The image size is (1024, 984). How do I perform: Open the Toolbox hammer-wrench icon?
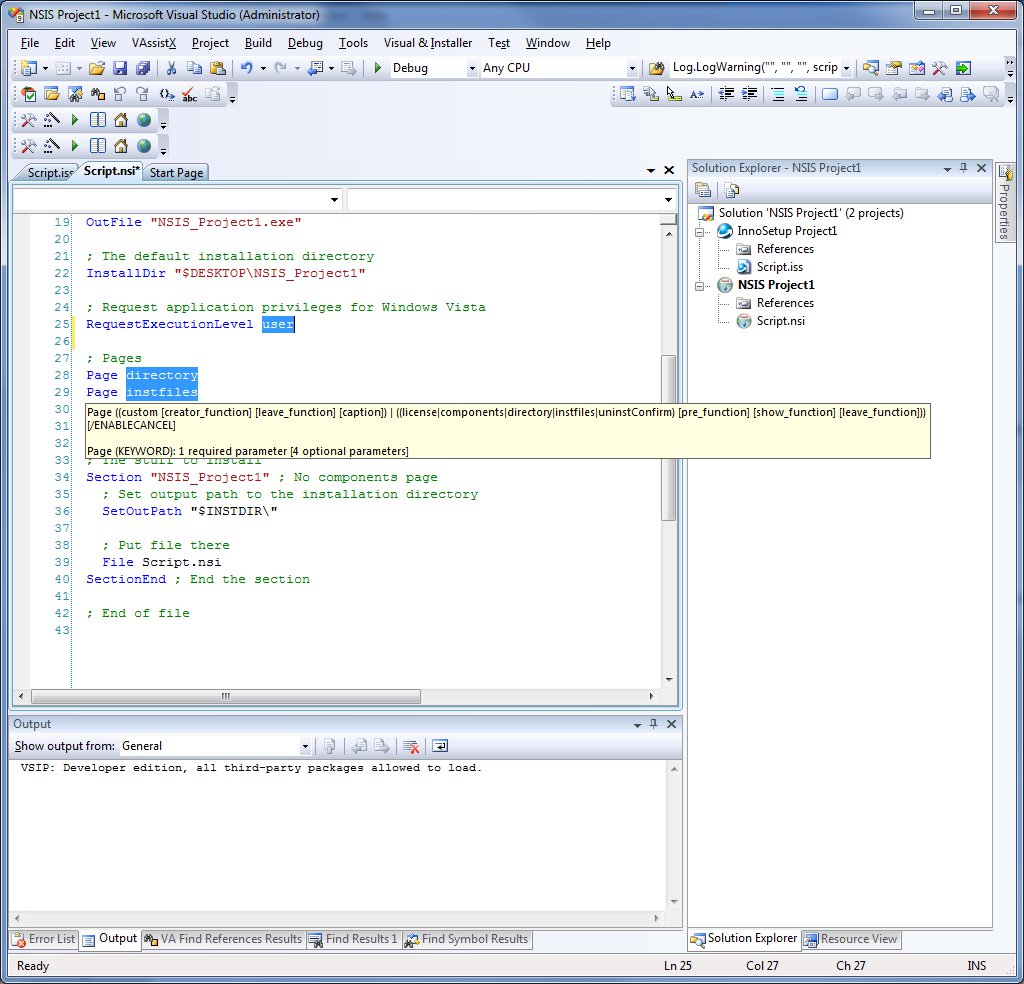(x=940, y=68)
